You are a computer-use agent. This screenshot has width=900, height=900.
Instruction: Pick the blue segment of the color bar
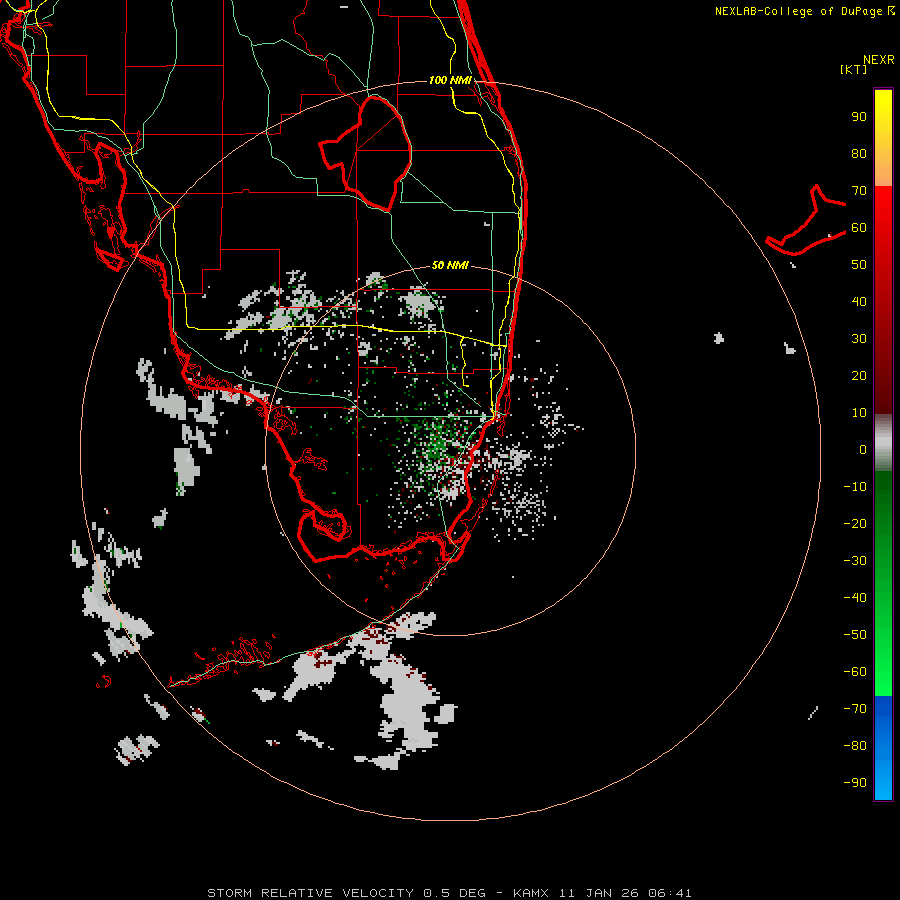coord(883,748)
